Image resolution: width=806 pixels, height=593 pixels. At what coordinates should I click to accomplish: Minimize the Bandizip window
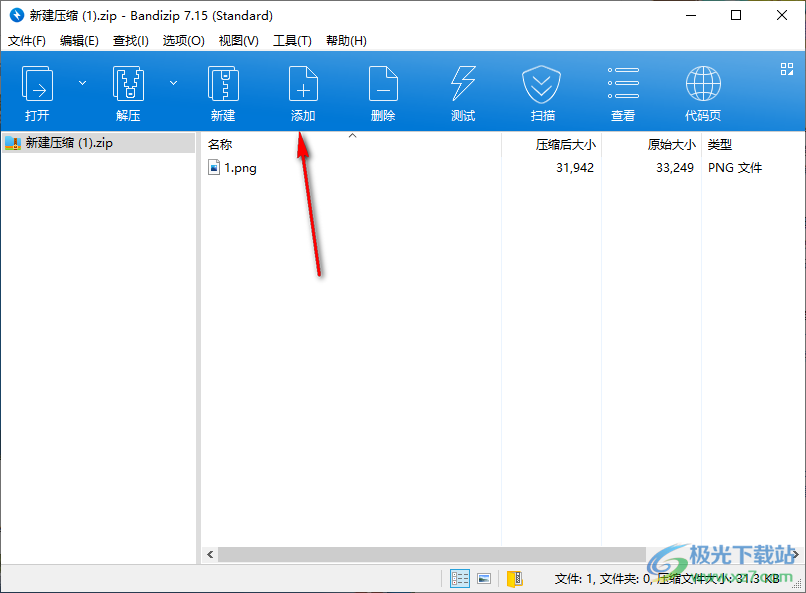point(690,15)
